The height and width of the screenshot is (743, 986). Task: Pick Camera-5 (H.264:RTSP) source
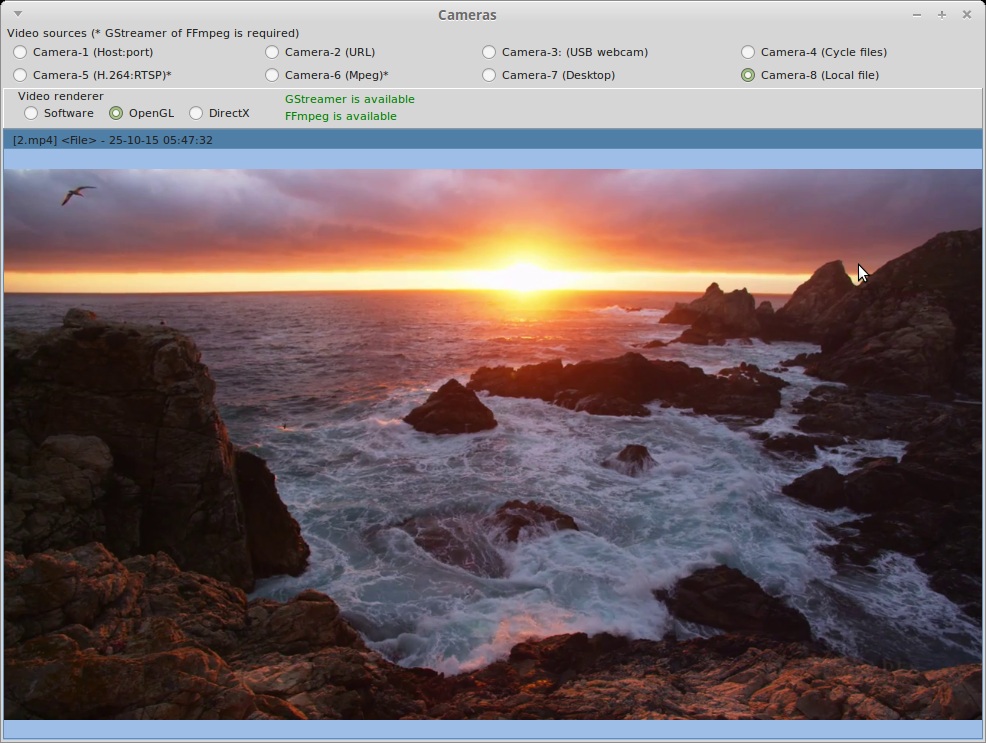pyautogui.click(x=20, y=75)
